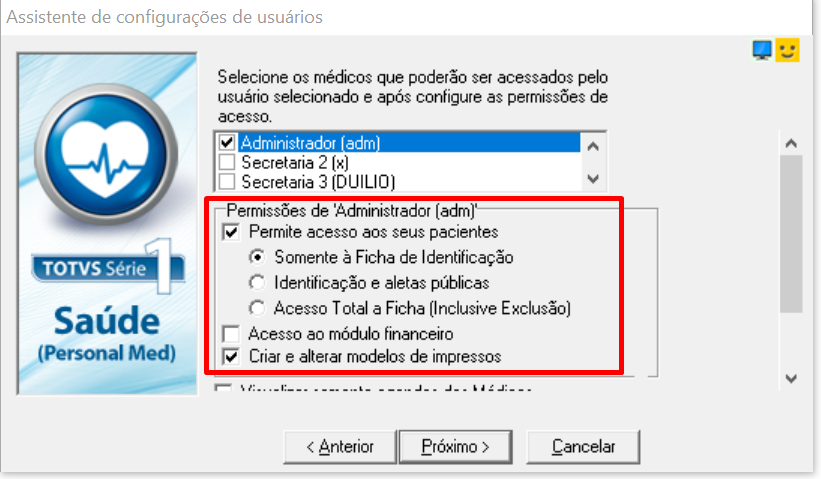Click the Cancelar button
The height and width of the screenshot is (479, 821).
583,447
